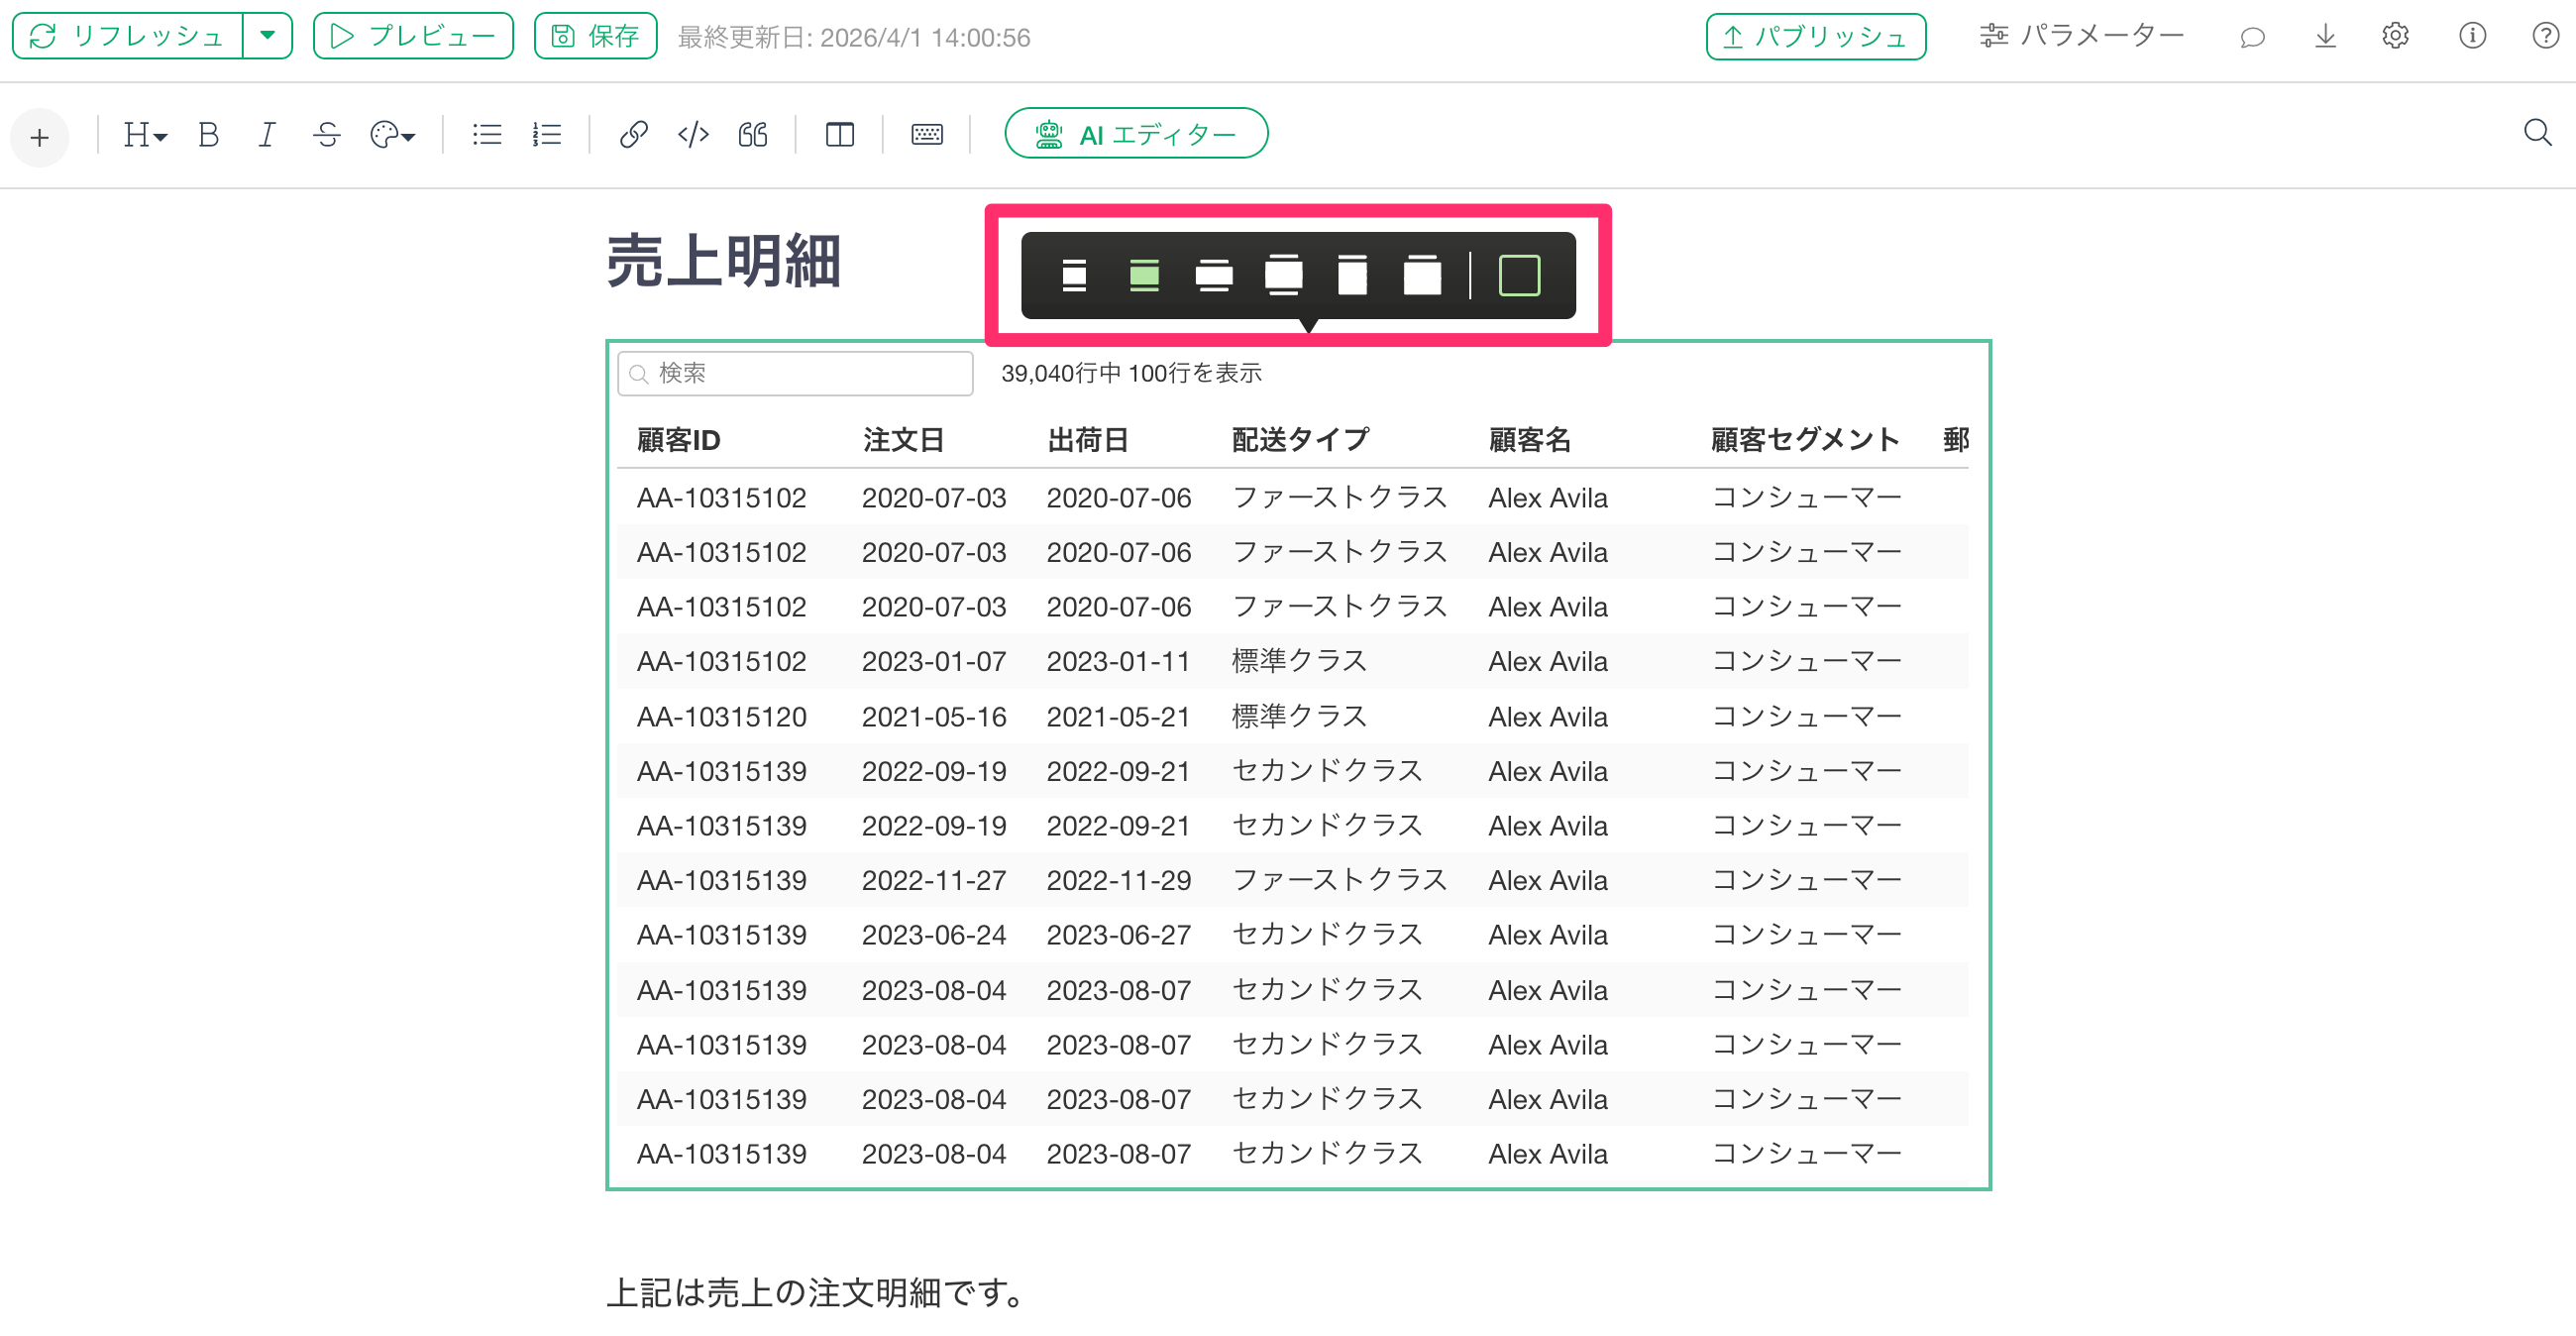Choose the rightmost wide layout before divider
This screenshot has width=2576, height=1336.
(x=1421, y=275)
